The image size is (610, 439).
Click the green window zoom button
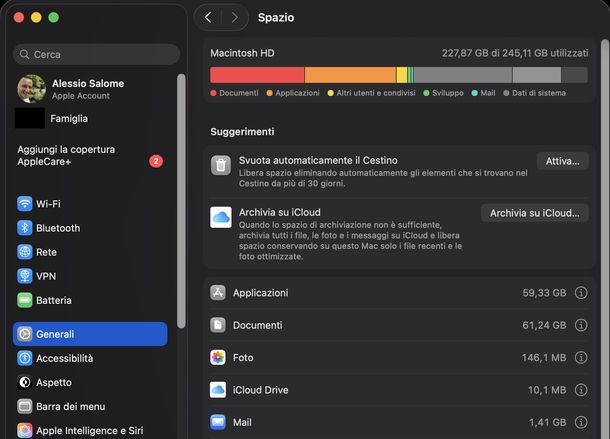(54, 18)
